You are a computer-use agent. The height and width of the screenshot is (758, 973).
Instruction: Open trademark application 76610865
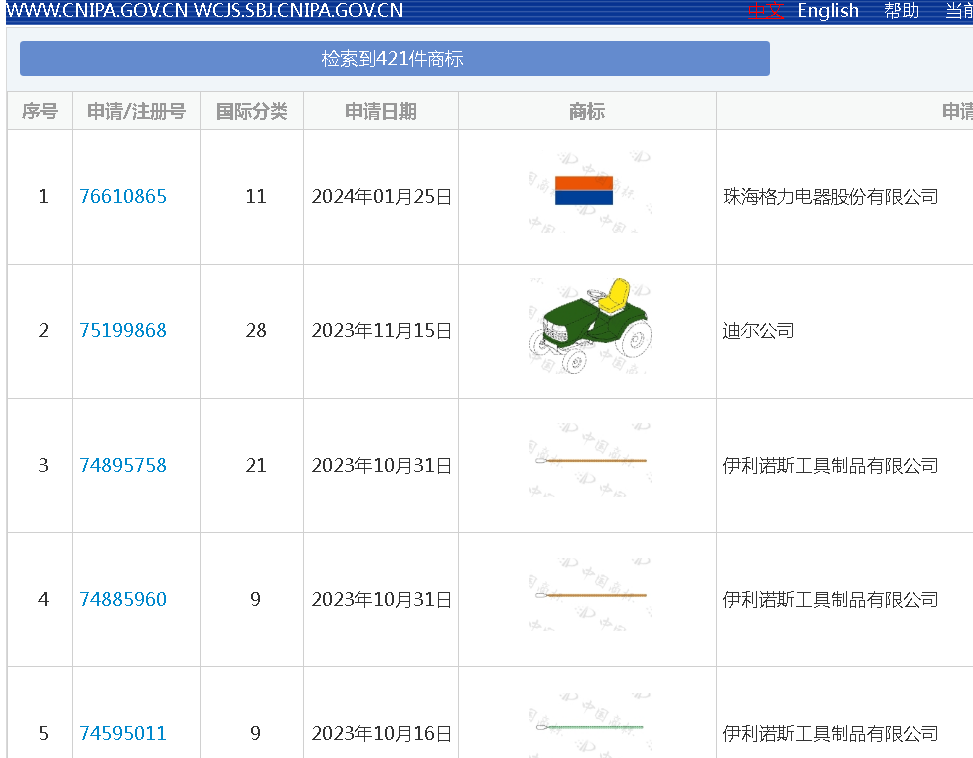[123, 197]
